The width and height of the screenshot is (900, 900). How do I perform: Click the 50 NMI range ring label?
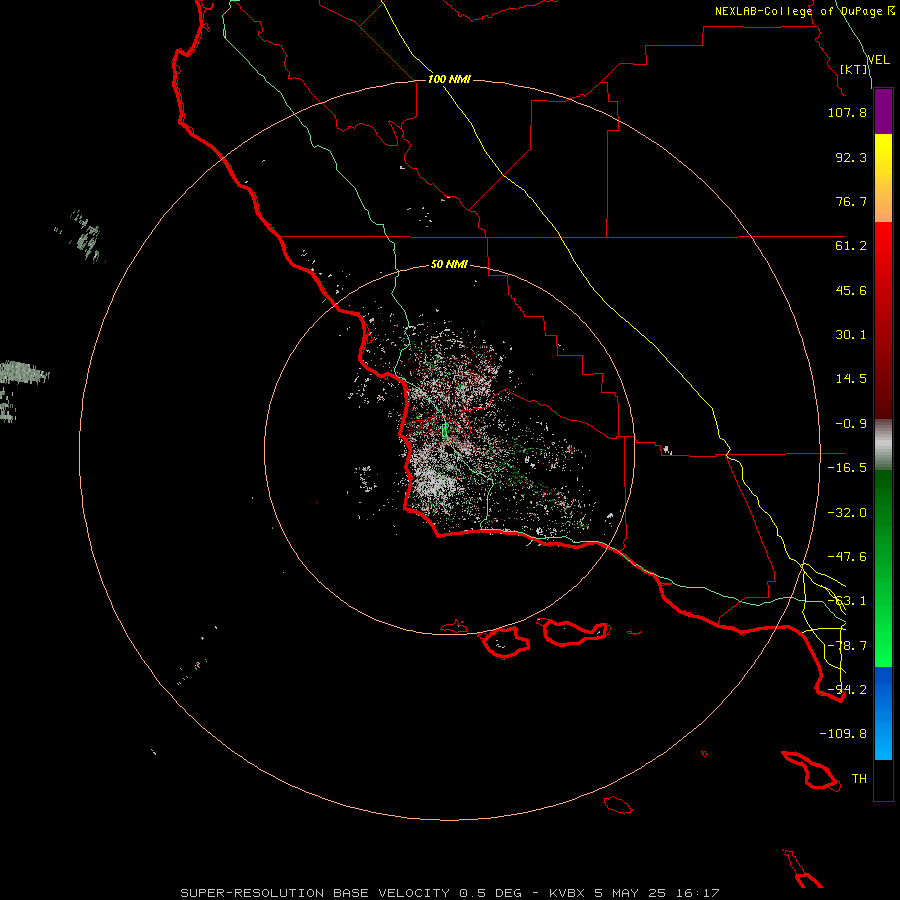pos(449,265)
